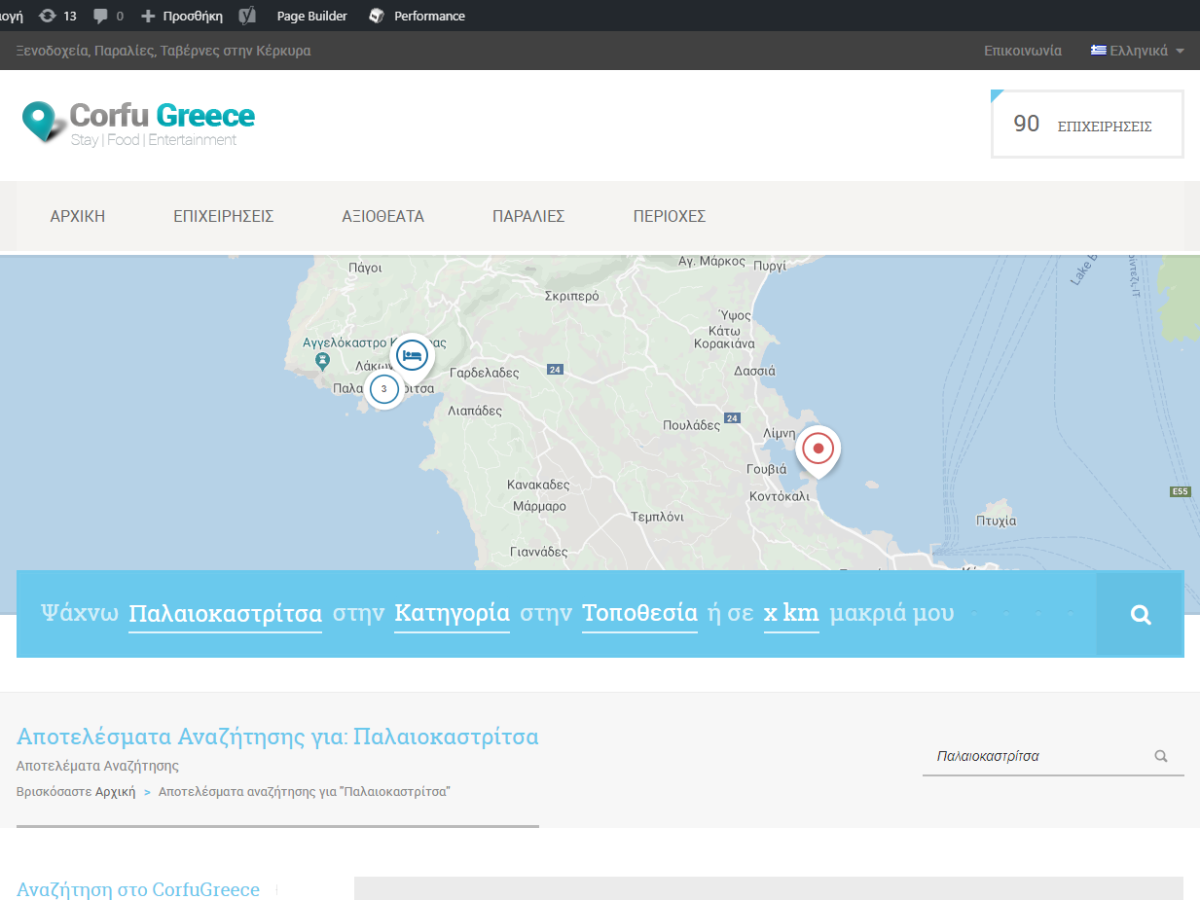The width and height of the screenshot is (1200, 900).
Task: Open the ΑΞΙΟΘΕΑΤΑ menu item
Action: pyautogui.click(x=383, y=216)
